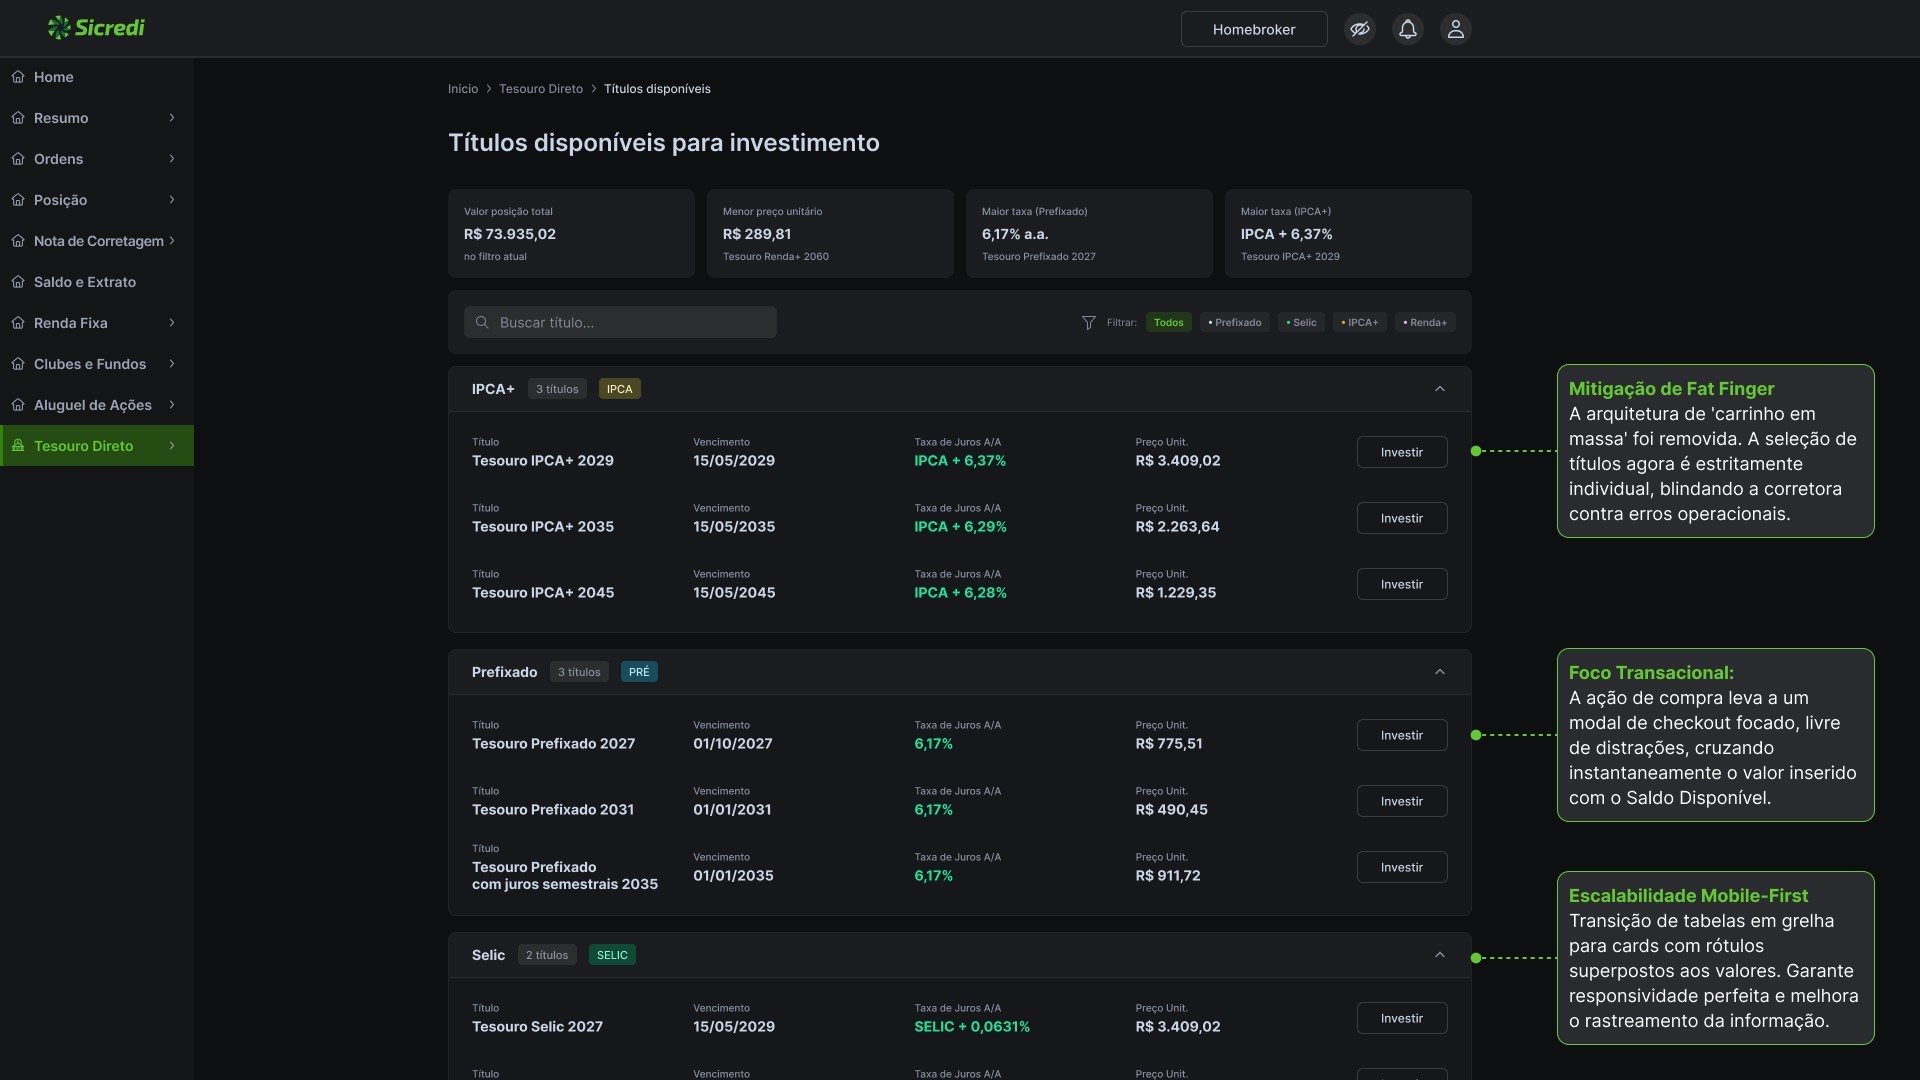Click the Saldo e Extrato icon
This screenshot has height=1080, width=1920.
point(18,282)
